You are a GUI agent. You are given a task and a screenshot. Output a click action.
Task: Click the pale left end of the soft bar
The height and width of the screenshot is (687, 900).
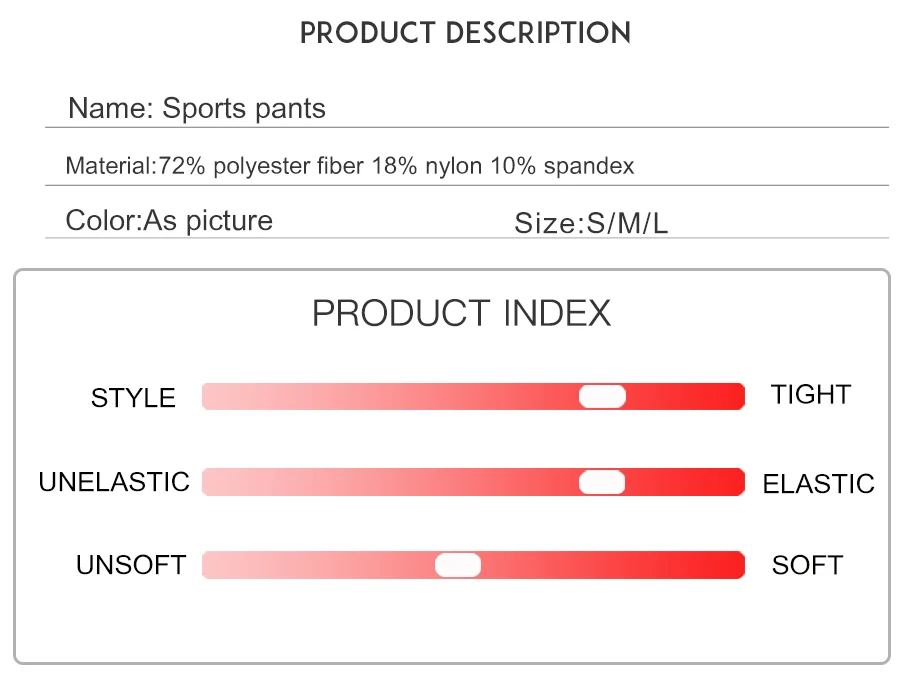(219, 565)
